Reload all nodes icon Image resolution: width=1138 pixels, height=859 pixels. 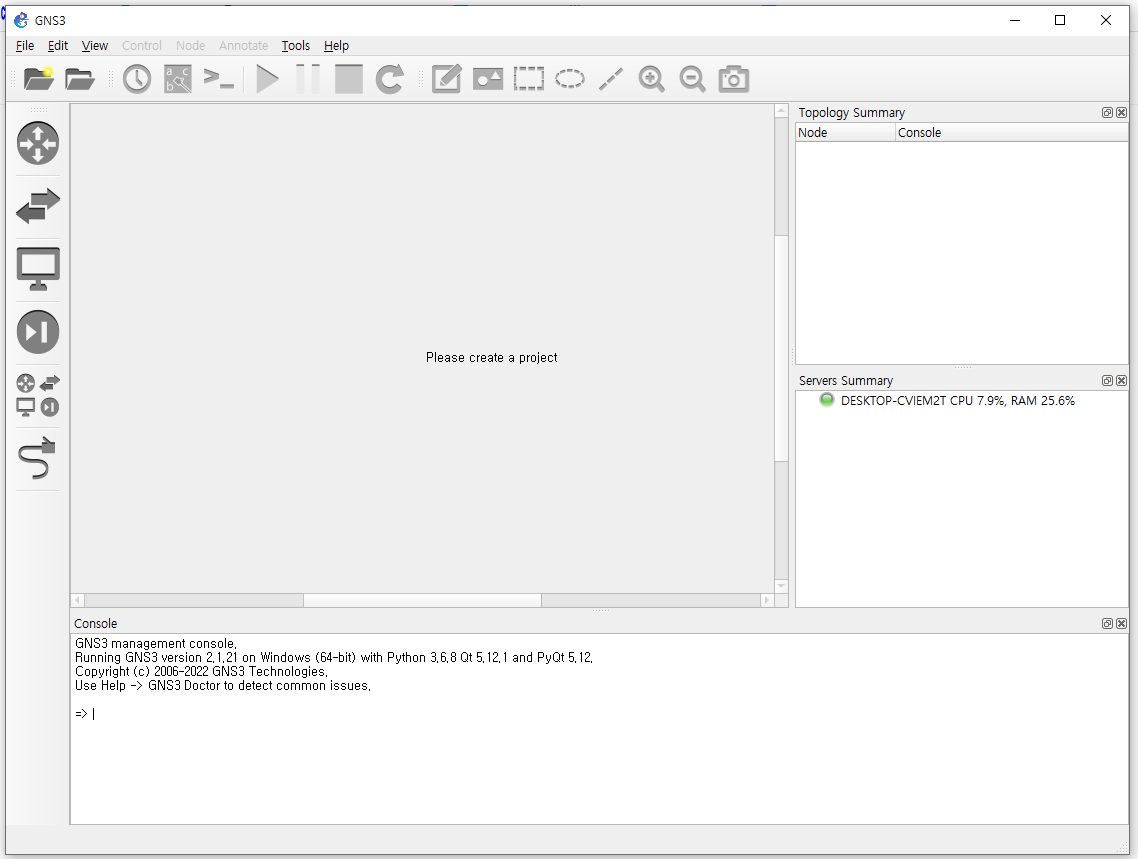coord(390,78)
